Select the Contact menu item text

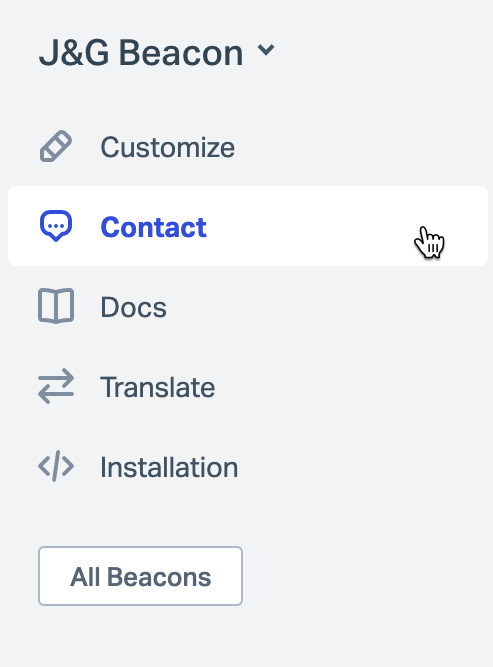[x=154, y=227]
